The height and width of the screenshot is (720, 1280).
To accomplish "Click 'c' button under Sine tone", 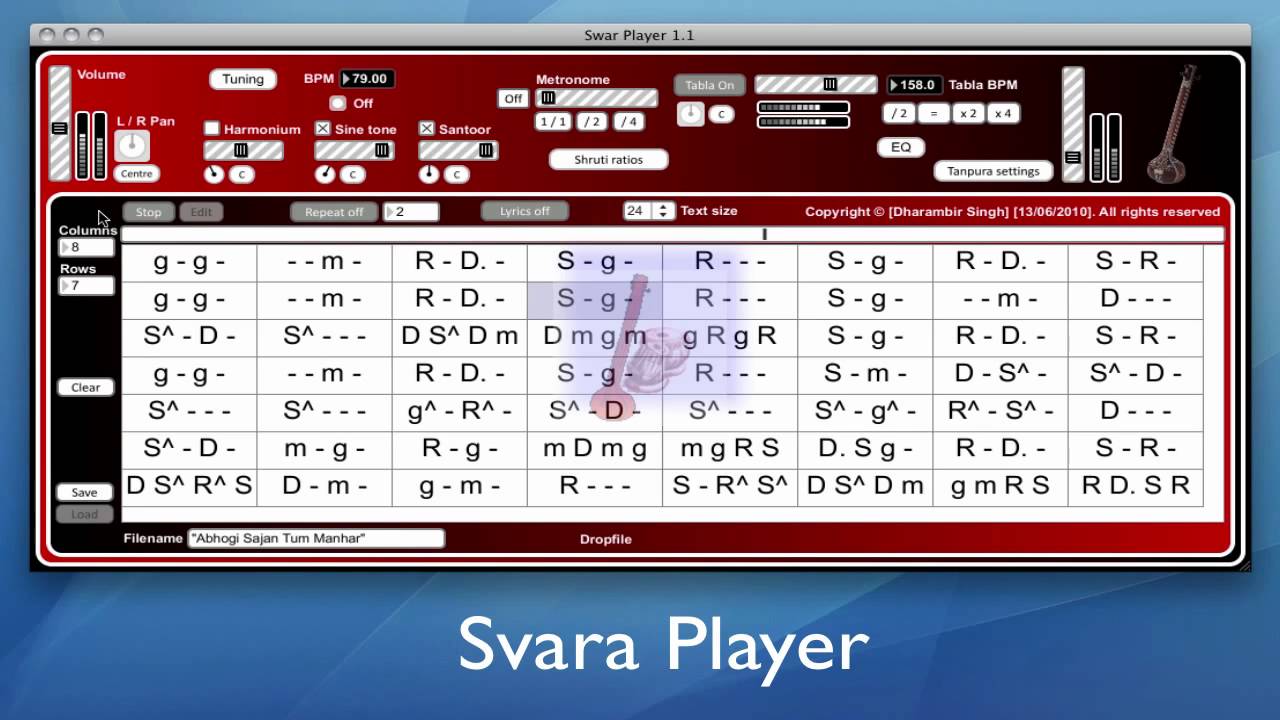I will (352, 175).
